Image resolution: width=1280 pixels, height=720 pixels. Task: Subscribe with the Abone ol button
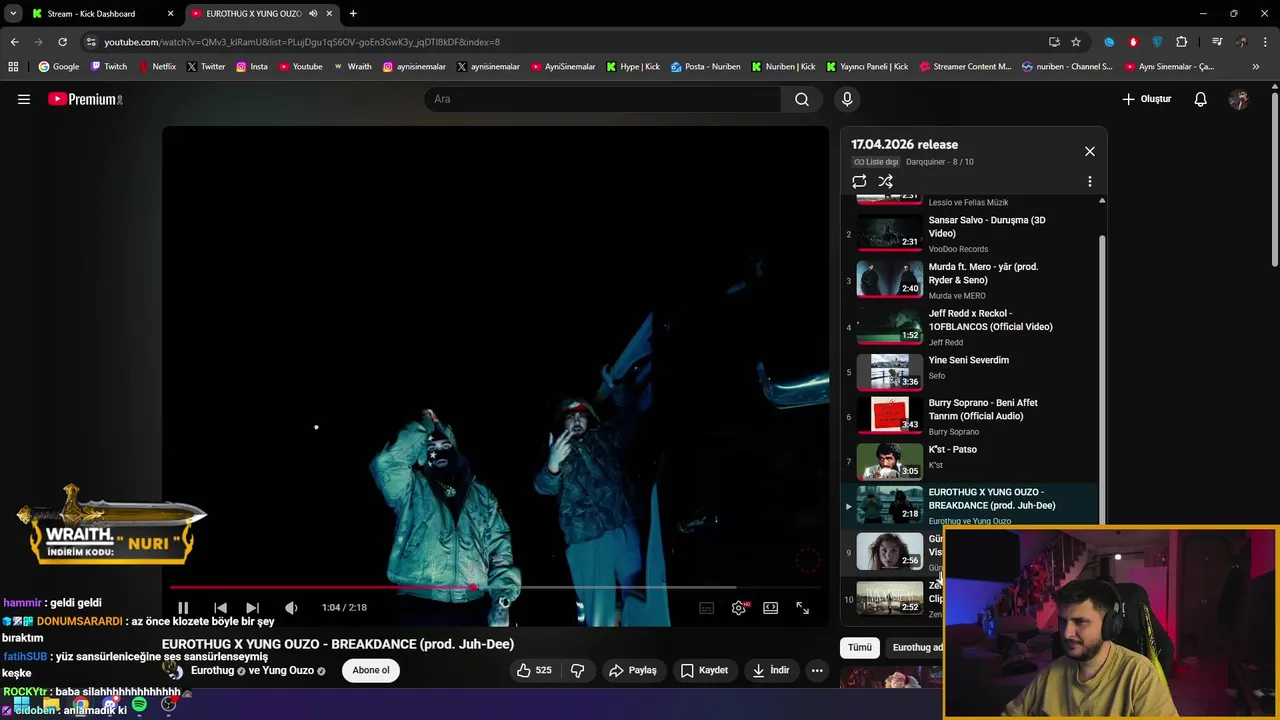(371, 670)
